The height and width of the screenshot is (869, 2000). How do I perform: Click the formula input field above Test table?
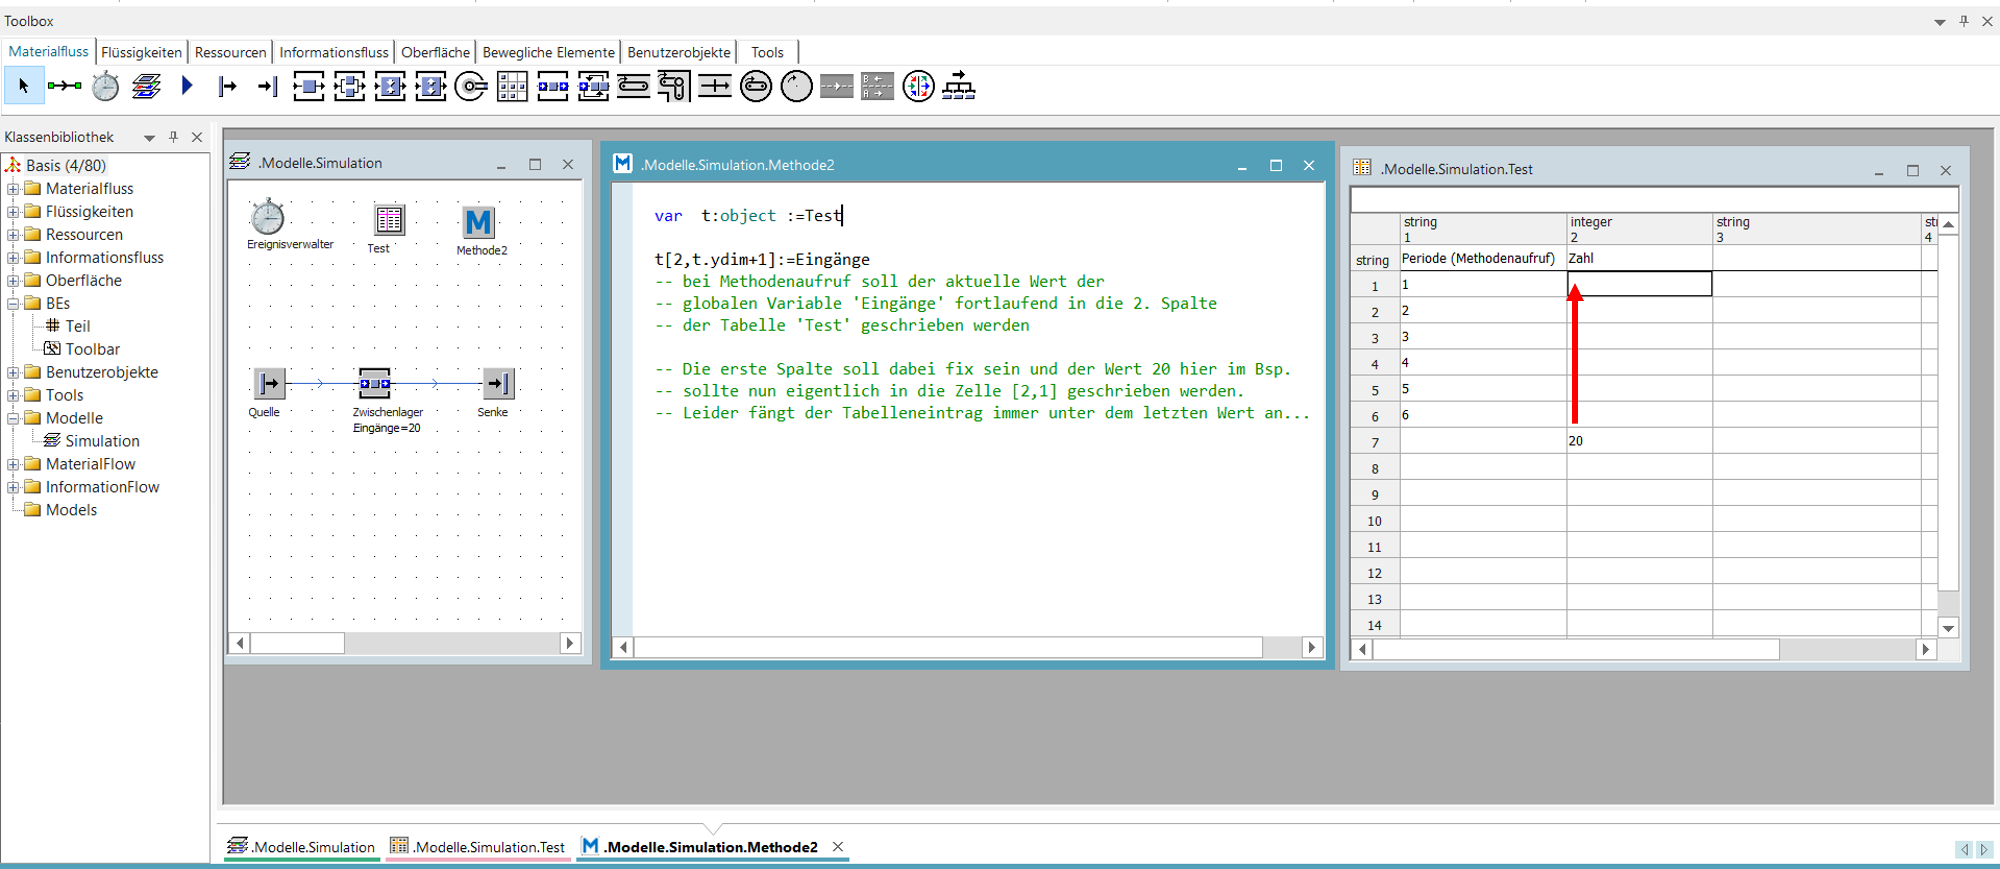tap(1653, 200)
